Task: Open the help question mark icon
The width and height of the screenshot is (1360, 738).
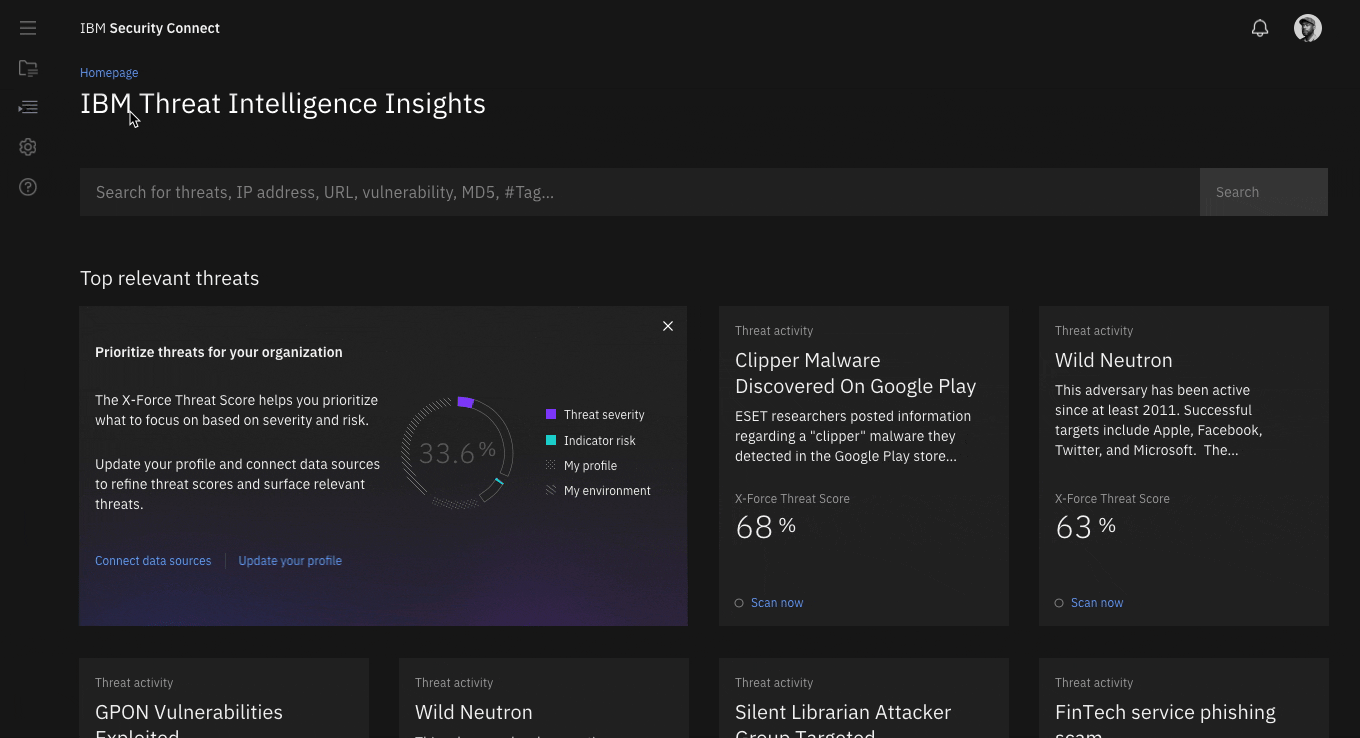Action: (28, 187)
